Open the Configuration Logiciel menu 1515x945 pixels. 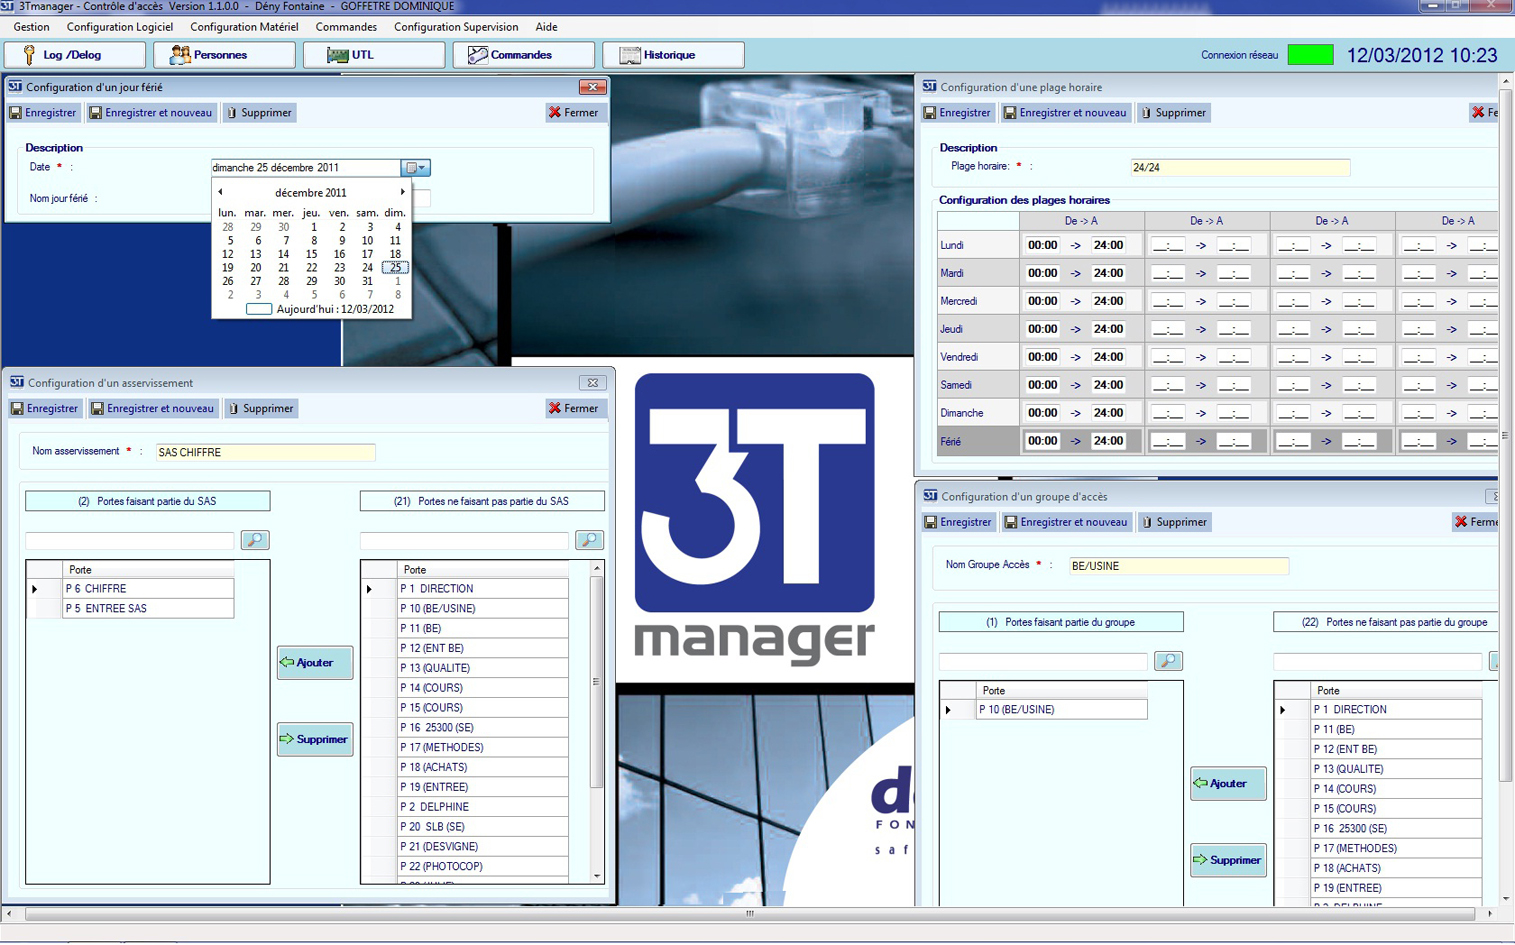tap(119, 27)
